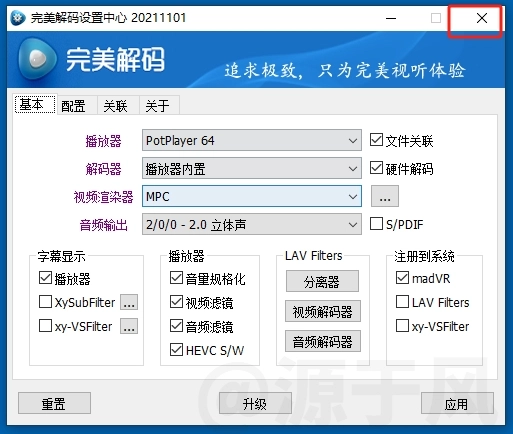Toggle the 视频滤镜 checkbox

(x=176, y=302)
